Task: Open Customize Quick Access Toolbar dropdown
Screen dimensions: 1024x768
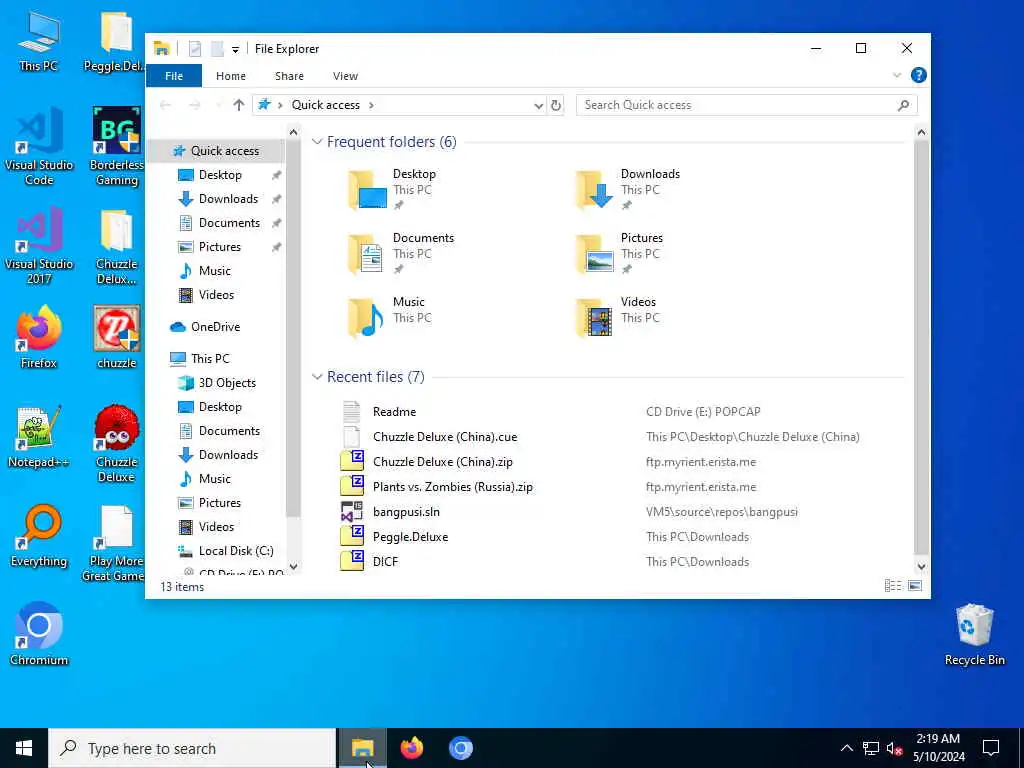Action: coord(235,49)
